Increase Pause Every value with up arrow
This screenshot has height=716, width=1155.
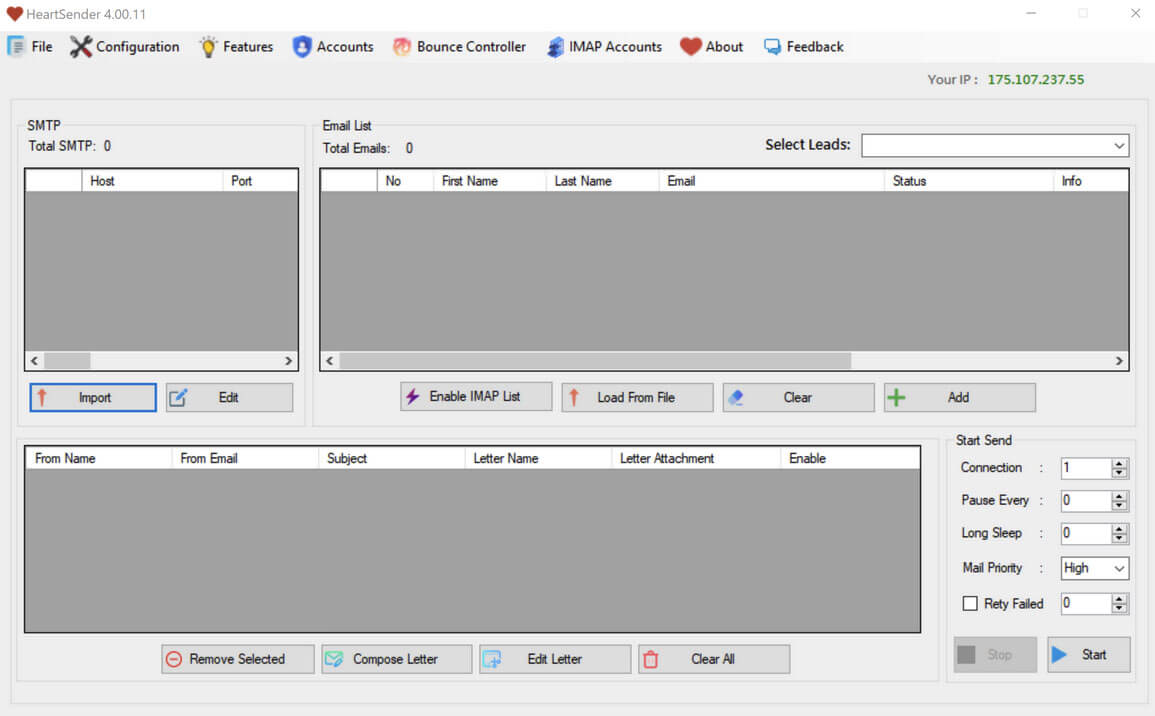pos(1119,496)
